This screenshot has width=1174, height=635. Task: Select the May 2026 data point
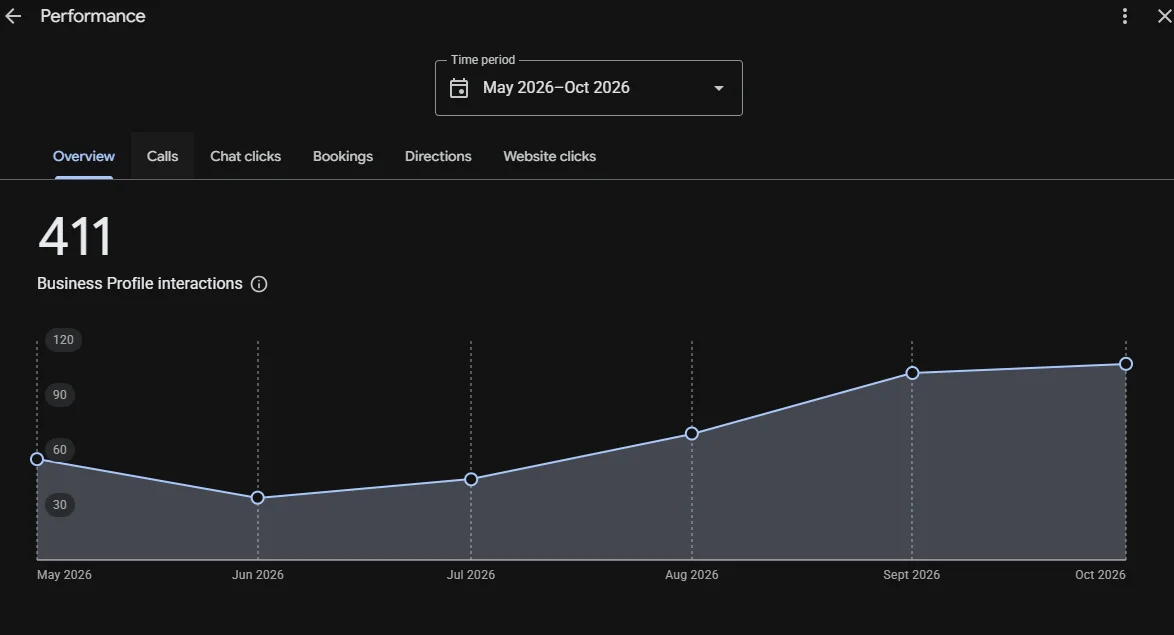tap(37, 459)
